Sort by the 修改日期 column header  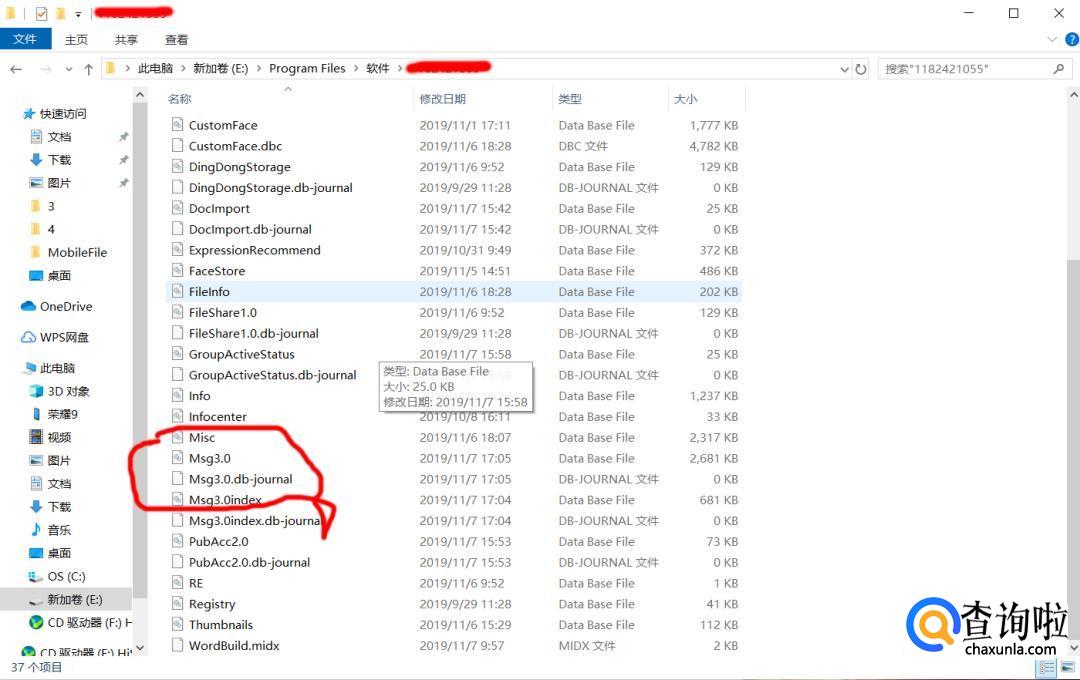(x=442, y=99)
